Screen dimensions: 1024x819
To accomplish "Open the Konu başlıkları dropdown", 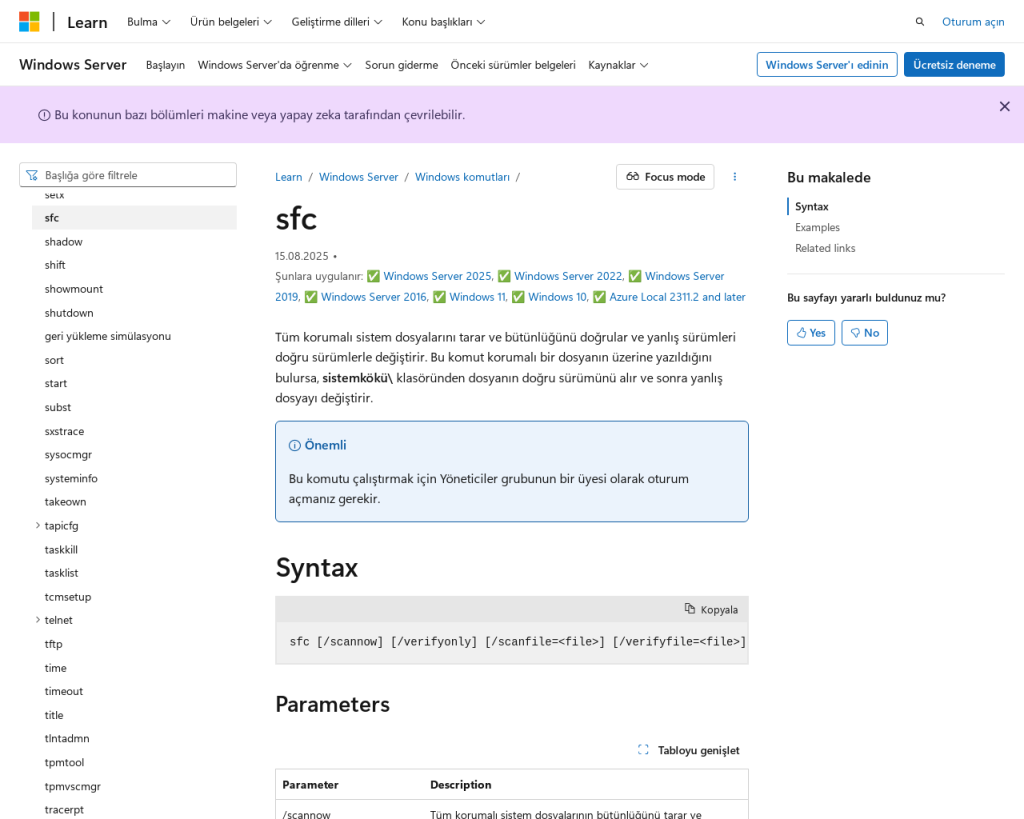I will click(x=443, y=22).
